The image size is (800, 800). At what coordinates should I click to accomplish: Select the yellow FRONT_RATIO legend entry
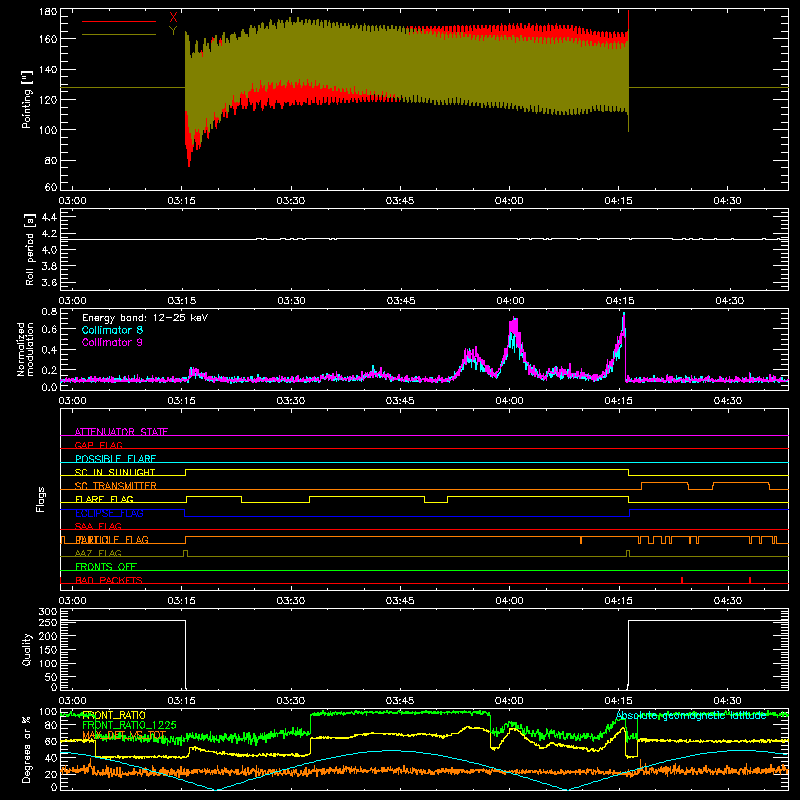point(114,715)
